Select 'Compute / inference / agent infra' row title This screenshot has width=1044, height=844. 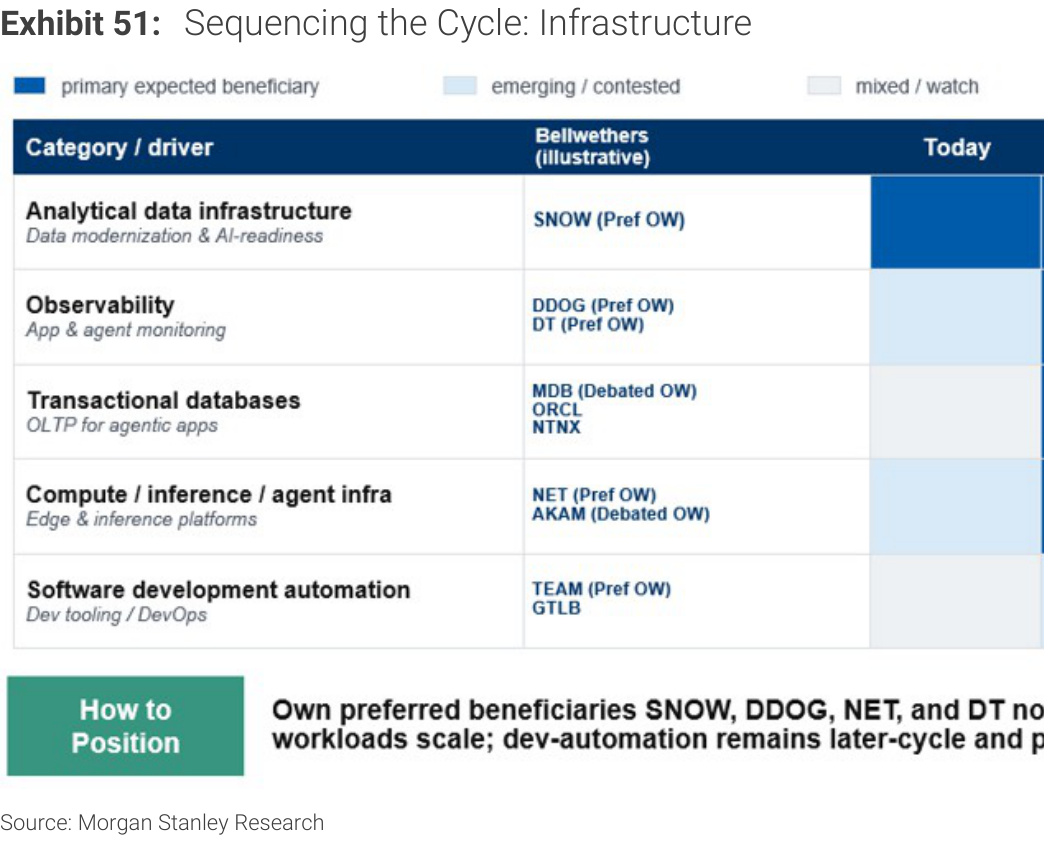tap(208, 495)
